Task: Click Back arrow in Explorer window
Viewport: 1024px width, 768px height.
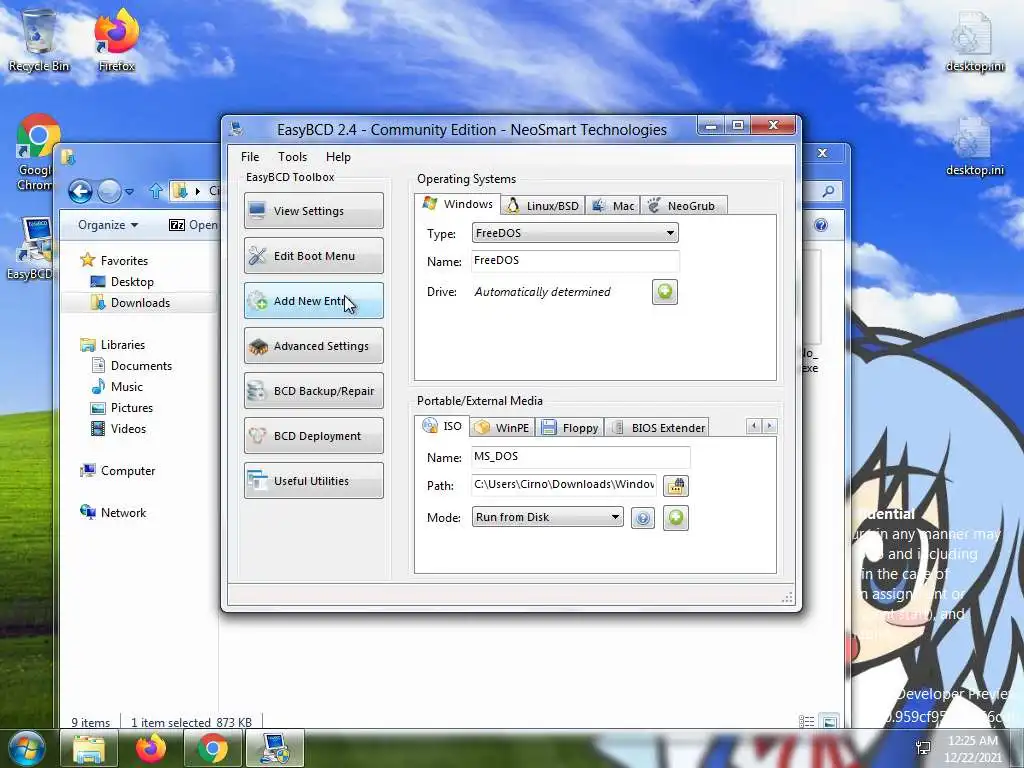Action: click(x=80, y=191)
